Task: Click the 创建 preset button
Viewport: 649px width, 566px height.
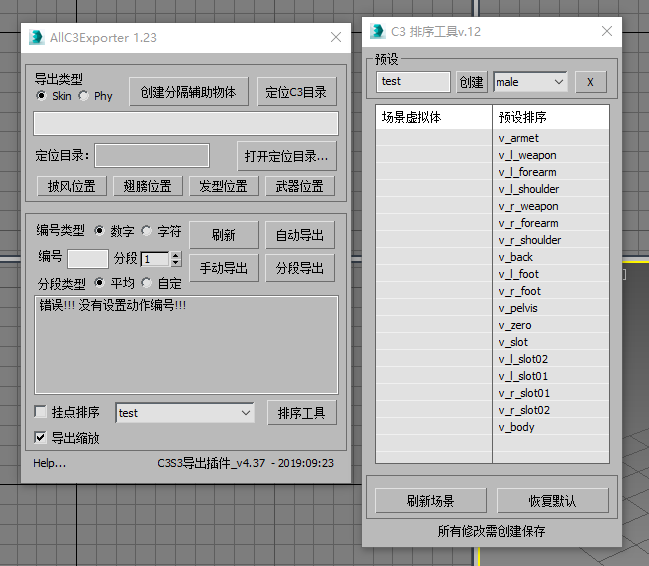Action: click(x=471, y=82)
